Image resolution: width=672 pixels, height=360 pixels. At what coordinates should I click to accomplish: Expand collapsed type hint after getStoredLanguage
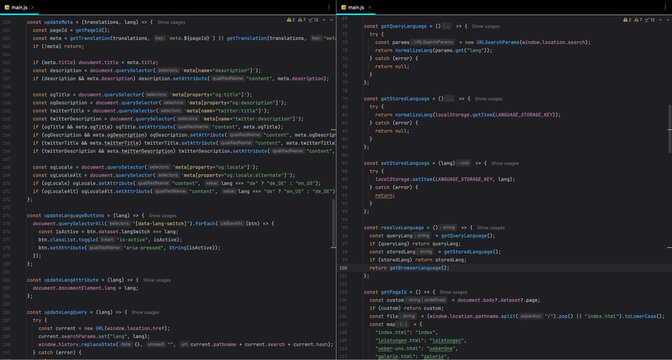coord(450,99)
